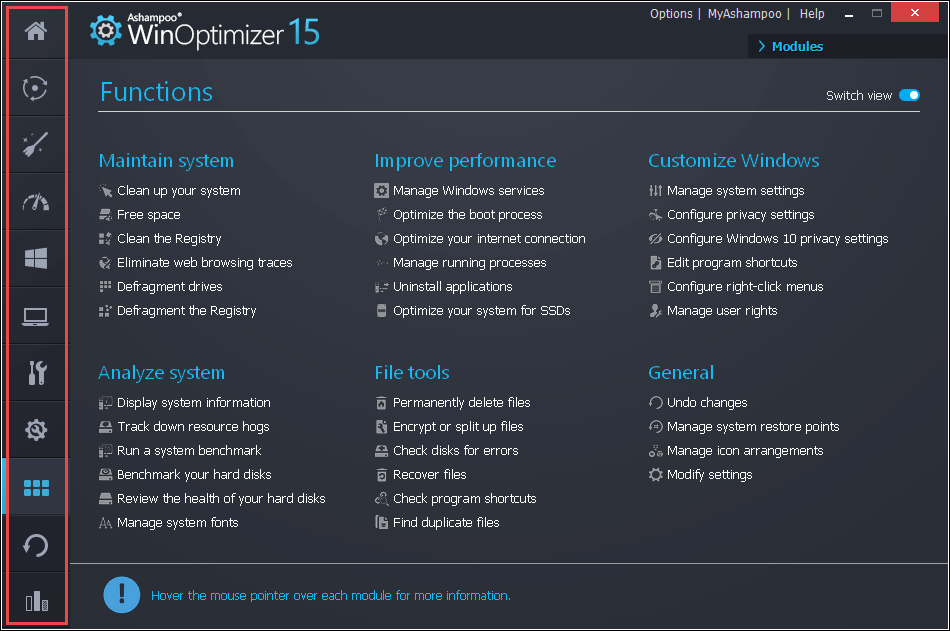Click the blue exclamation info icon
Image resolution: width=950 pixels, height=631 pixels.
(122, 594)
